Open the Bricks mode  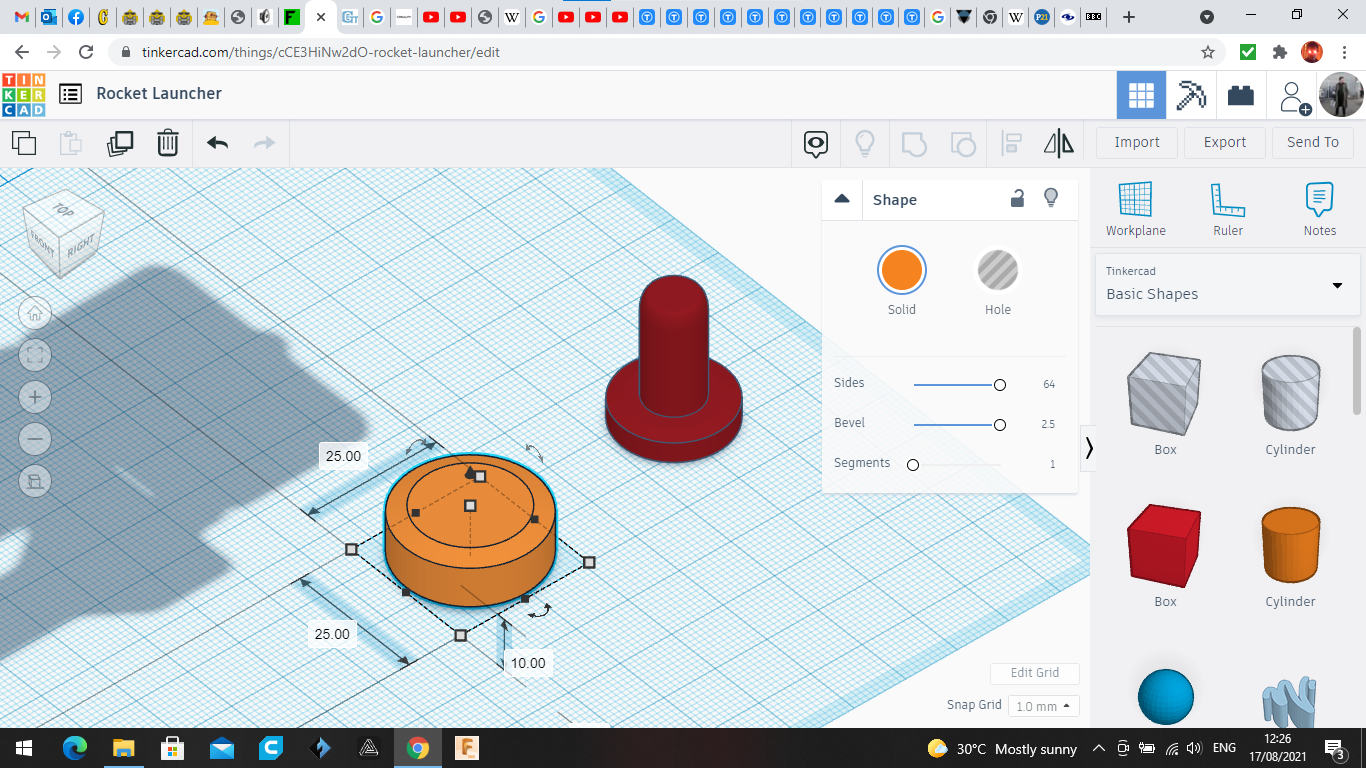point(1241,95)
